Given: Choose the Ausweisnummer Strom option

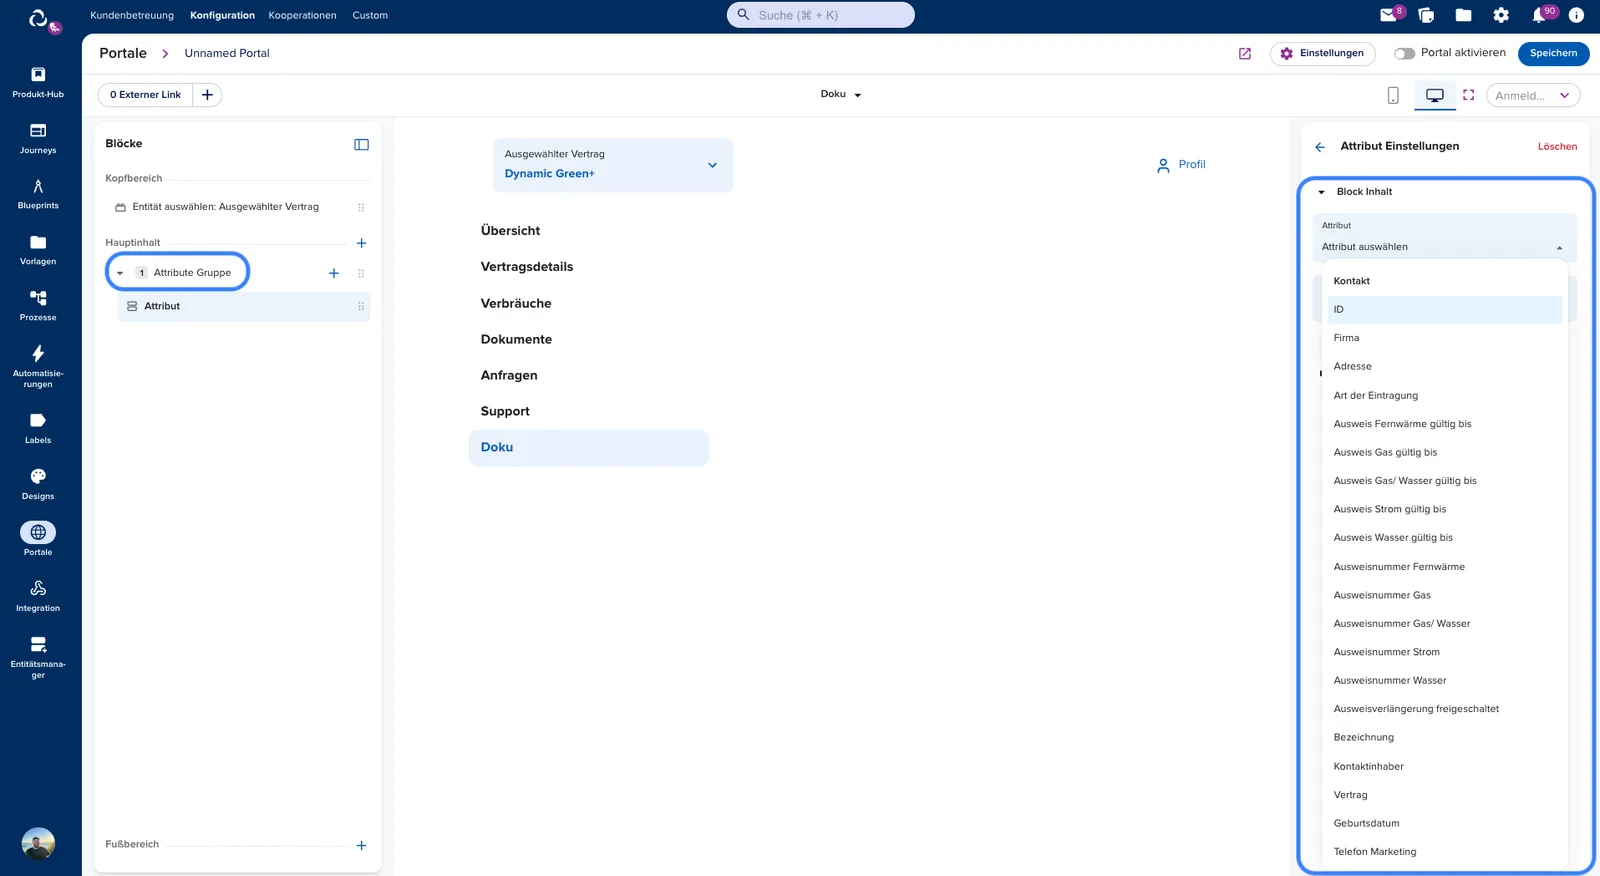Looking at the screenshot, I should [x=1444, y=653].
